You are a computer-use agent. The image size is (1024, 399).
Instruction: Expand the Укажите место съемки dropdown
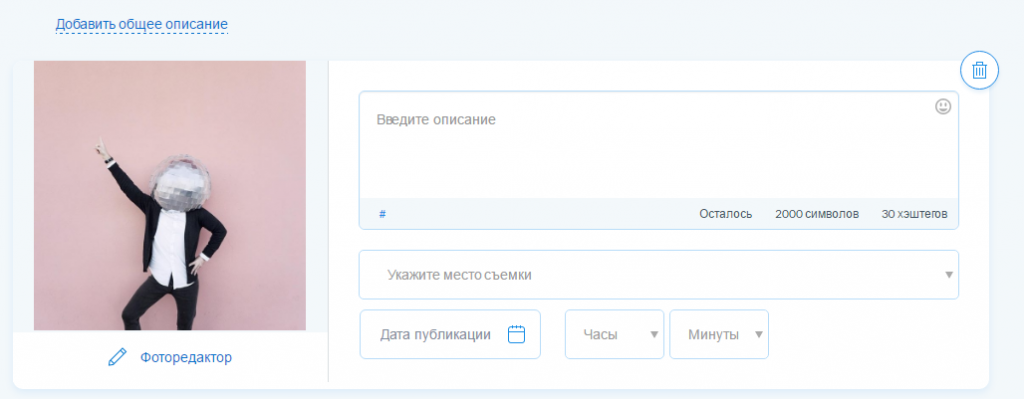click(658, 275)
